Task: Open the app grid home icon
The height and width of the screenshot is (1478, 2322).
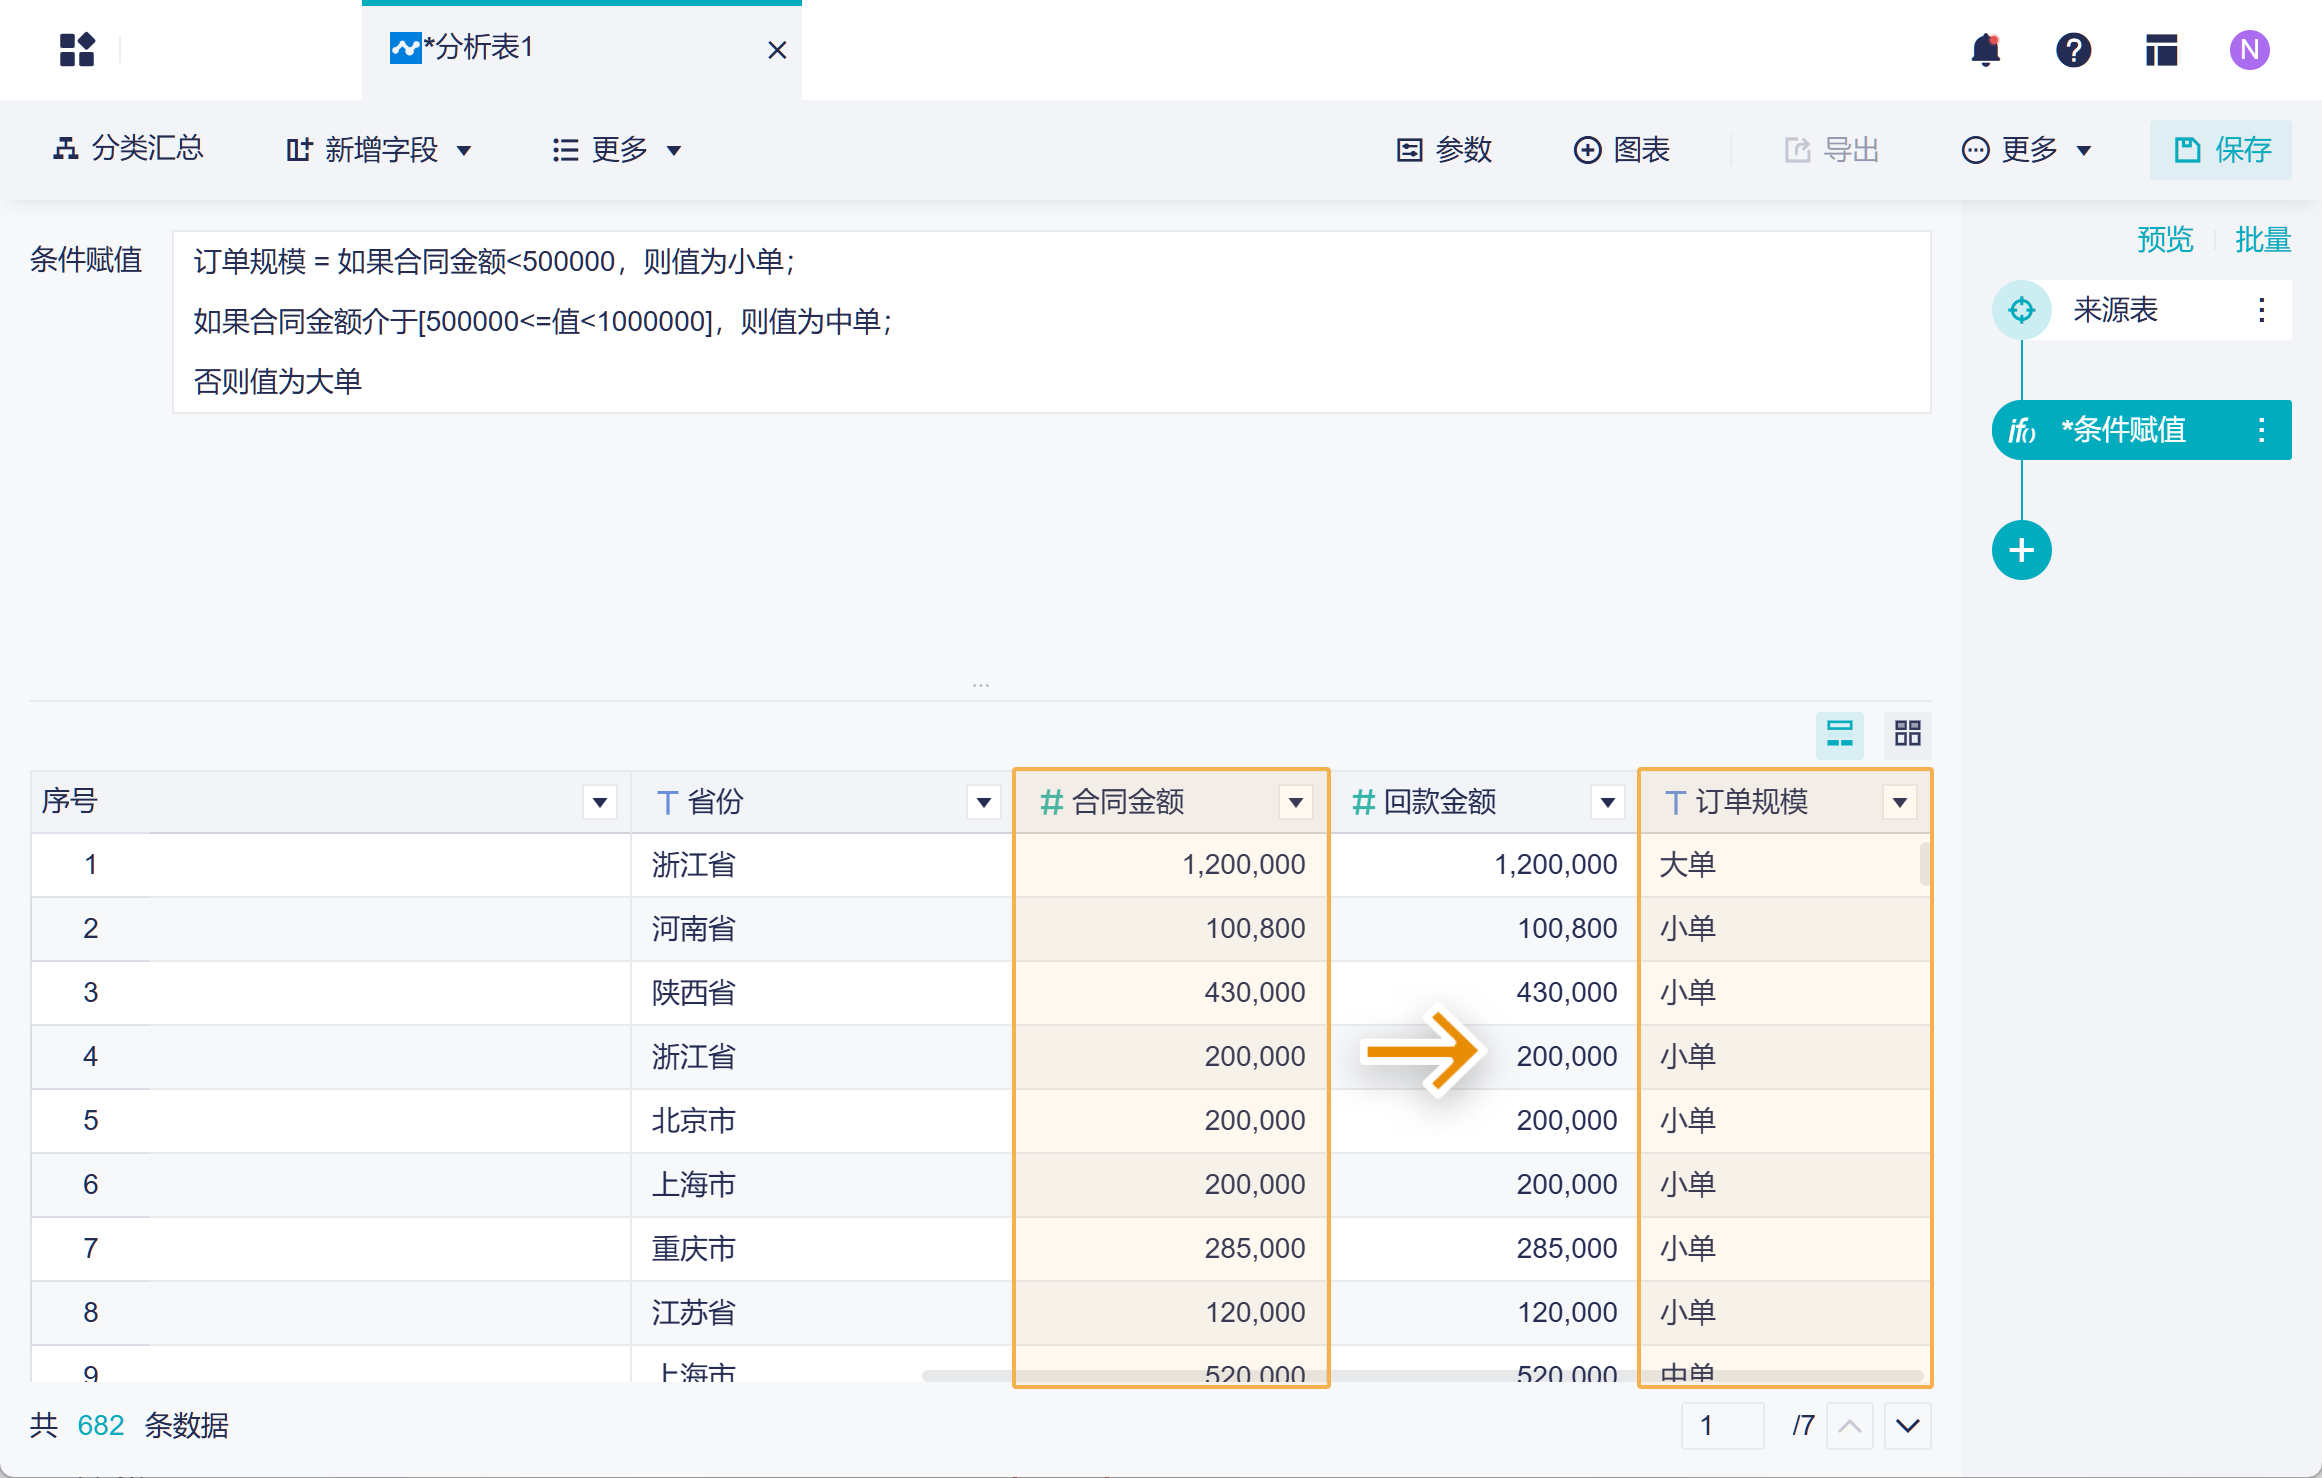Action: click(77, 50)
